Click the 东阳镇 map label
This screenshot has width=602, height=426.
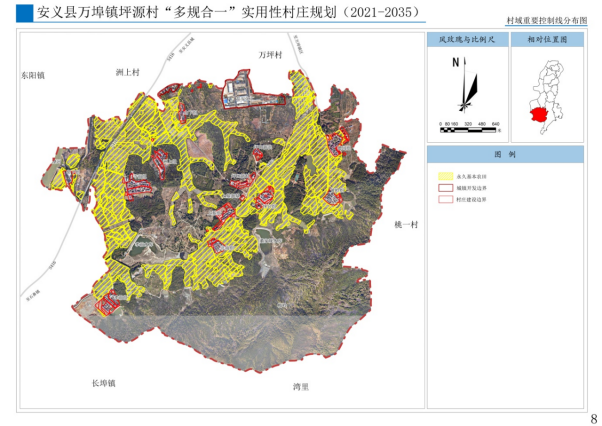pyautogui.click(x=33, y=75)
